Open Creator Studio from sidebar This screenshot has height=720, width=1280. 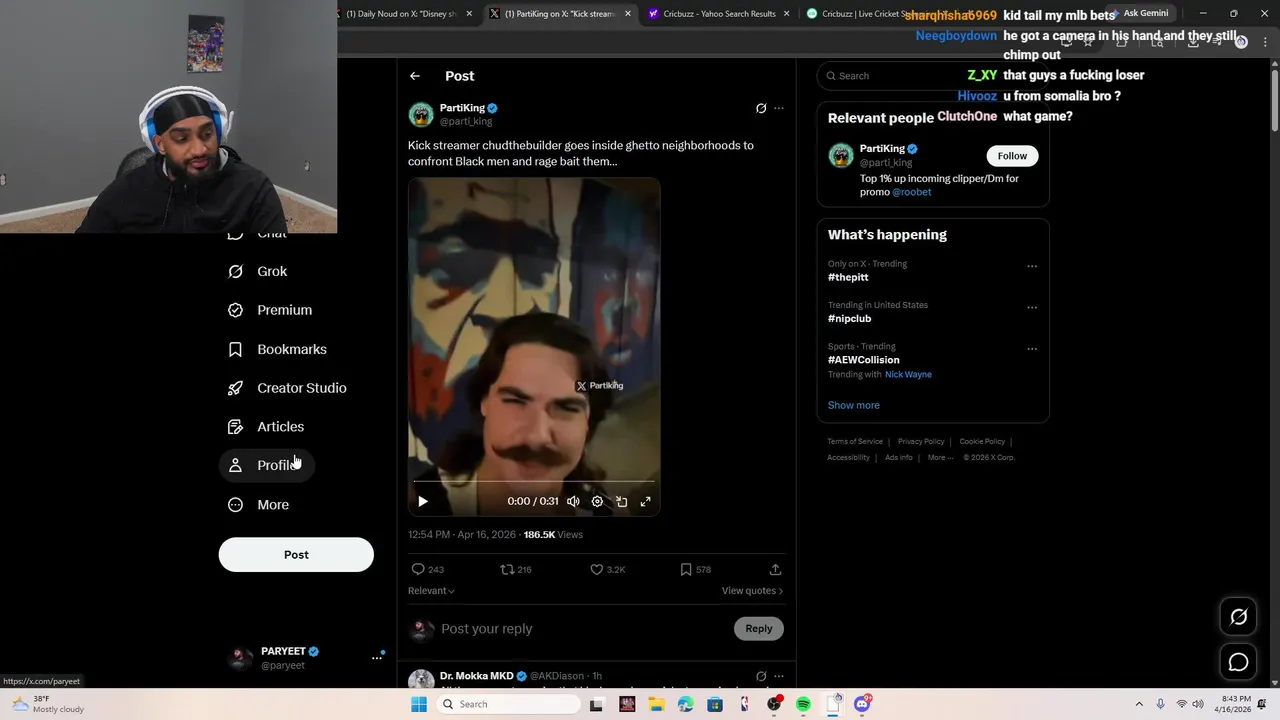click(287, 388)
